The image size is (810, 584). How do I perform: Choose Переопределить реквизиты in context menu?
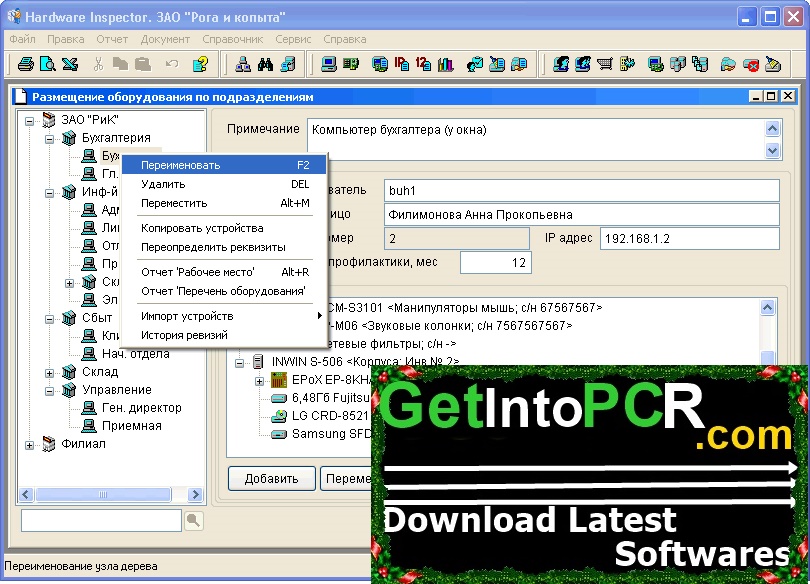coord(224,247)
